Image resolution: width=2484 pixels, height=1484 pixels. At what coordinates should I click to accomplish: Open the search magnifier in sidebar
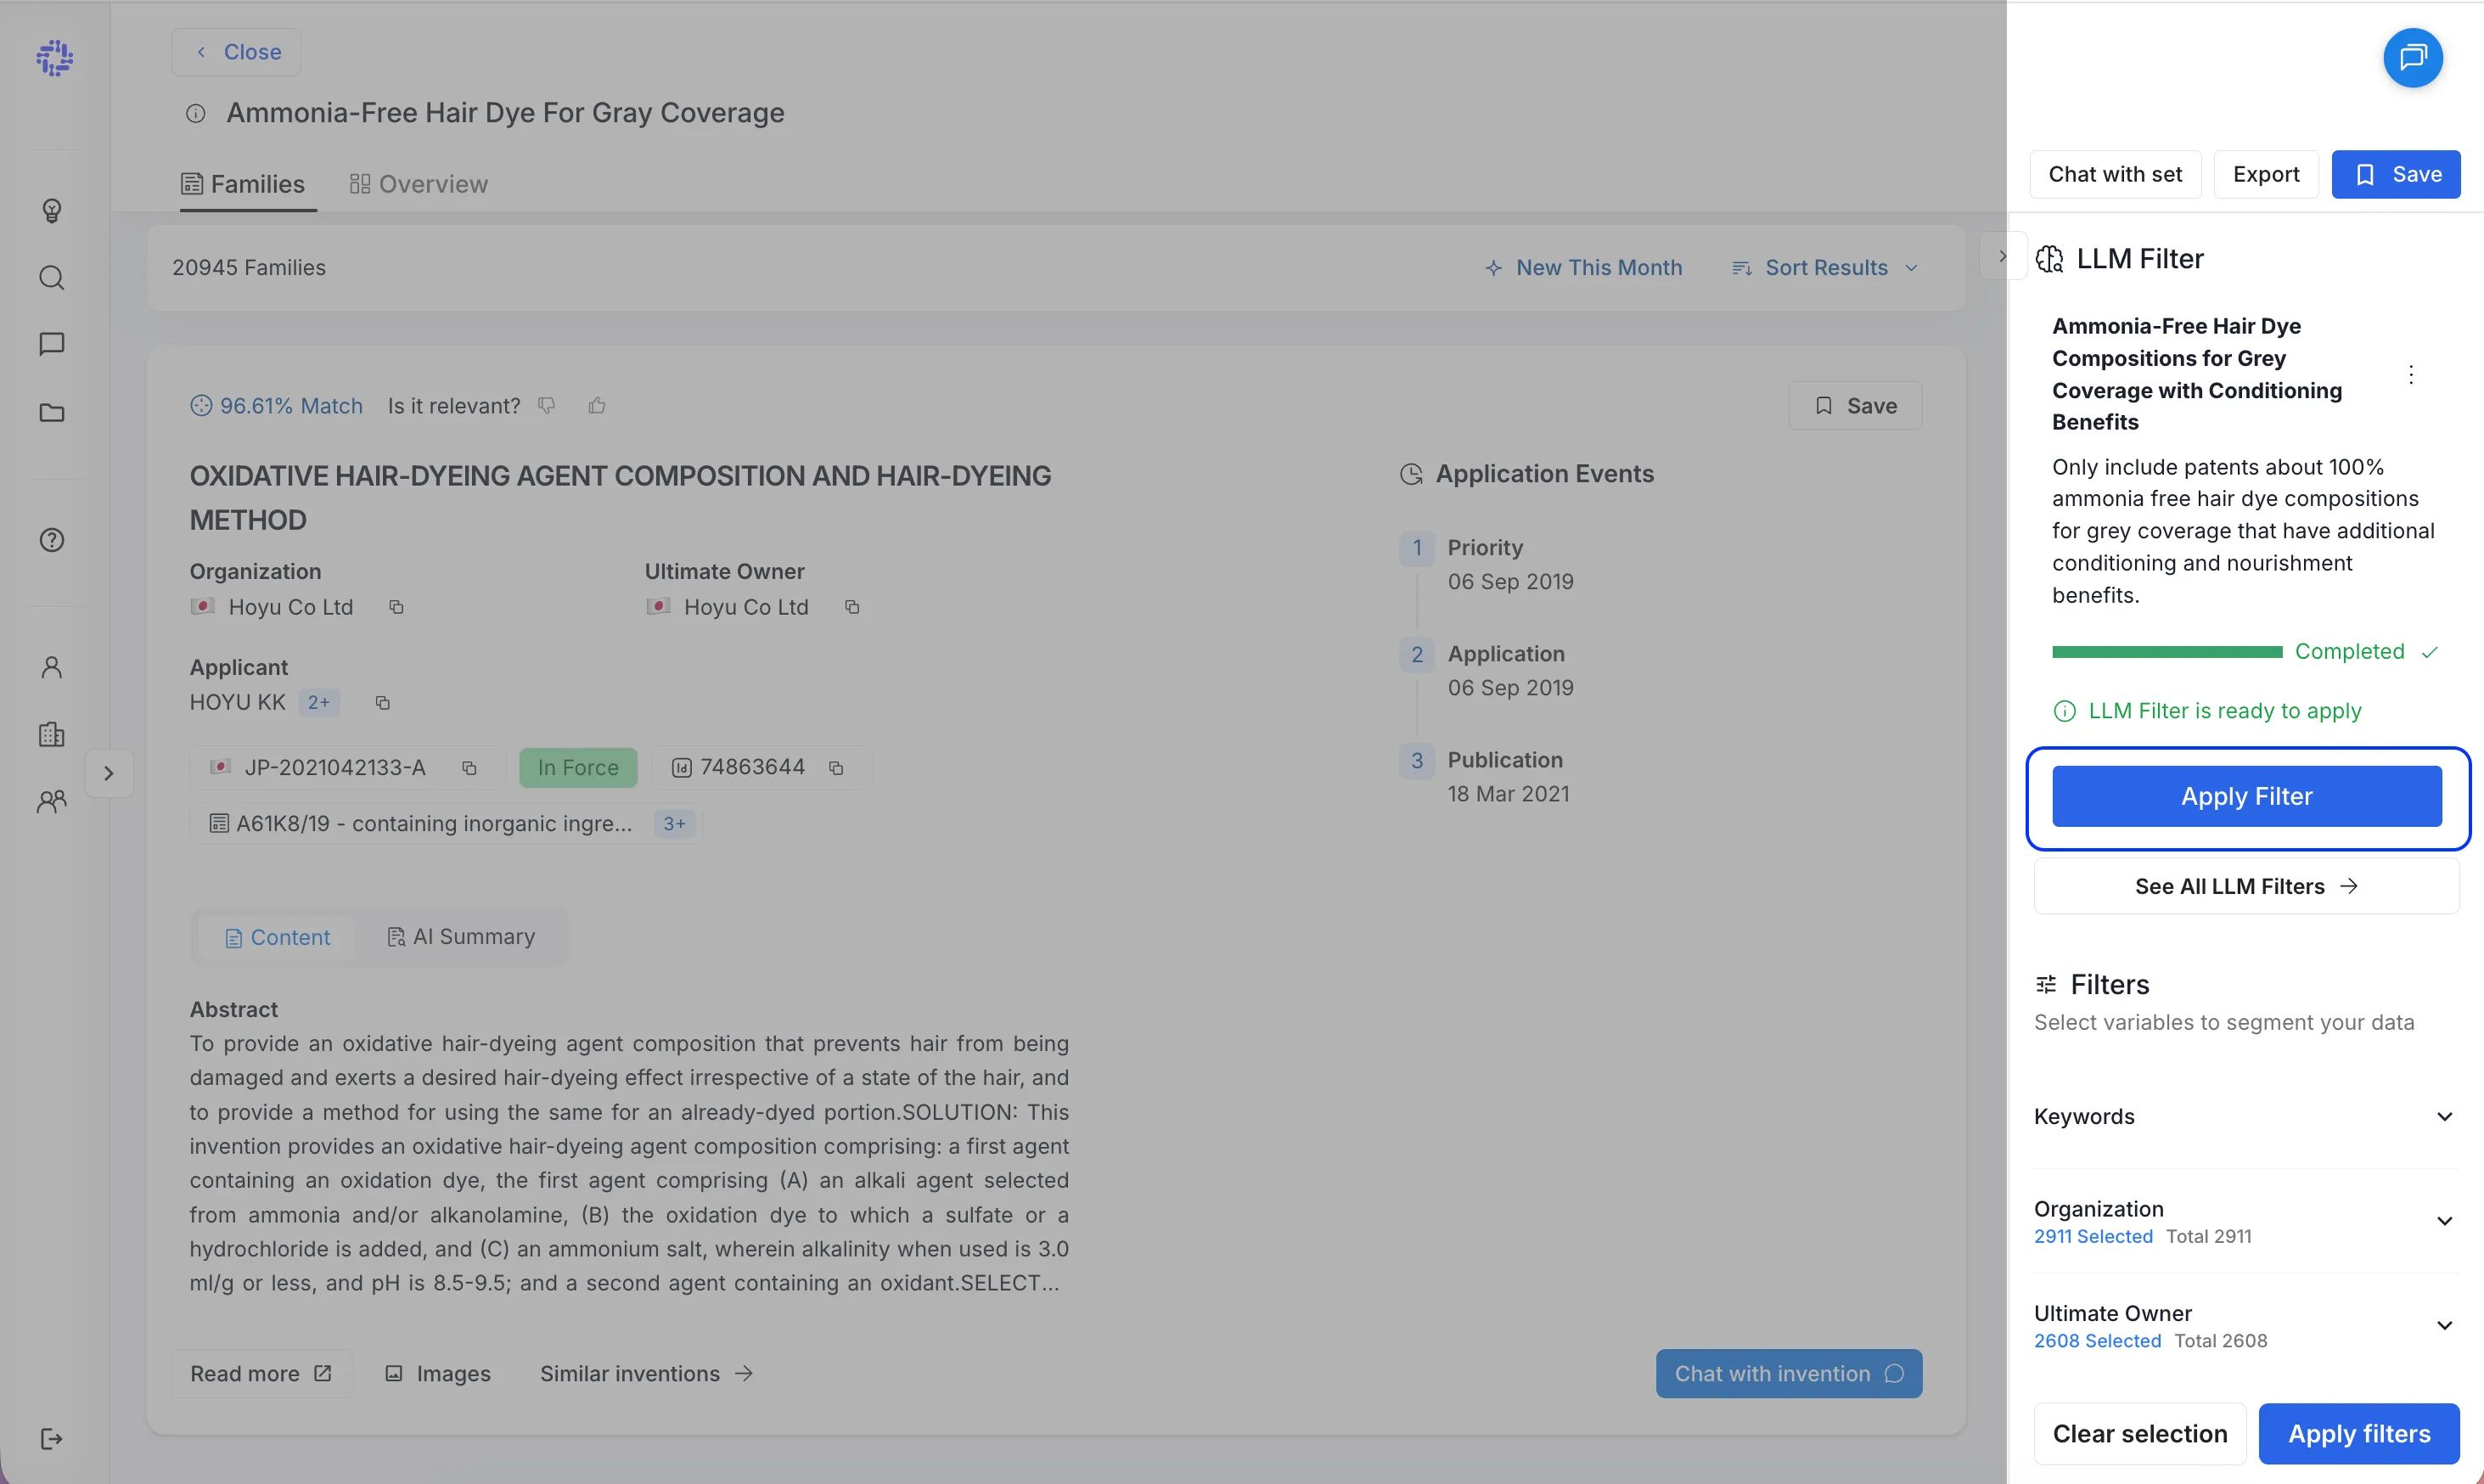52,277
